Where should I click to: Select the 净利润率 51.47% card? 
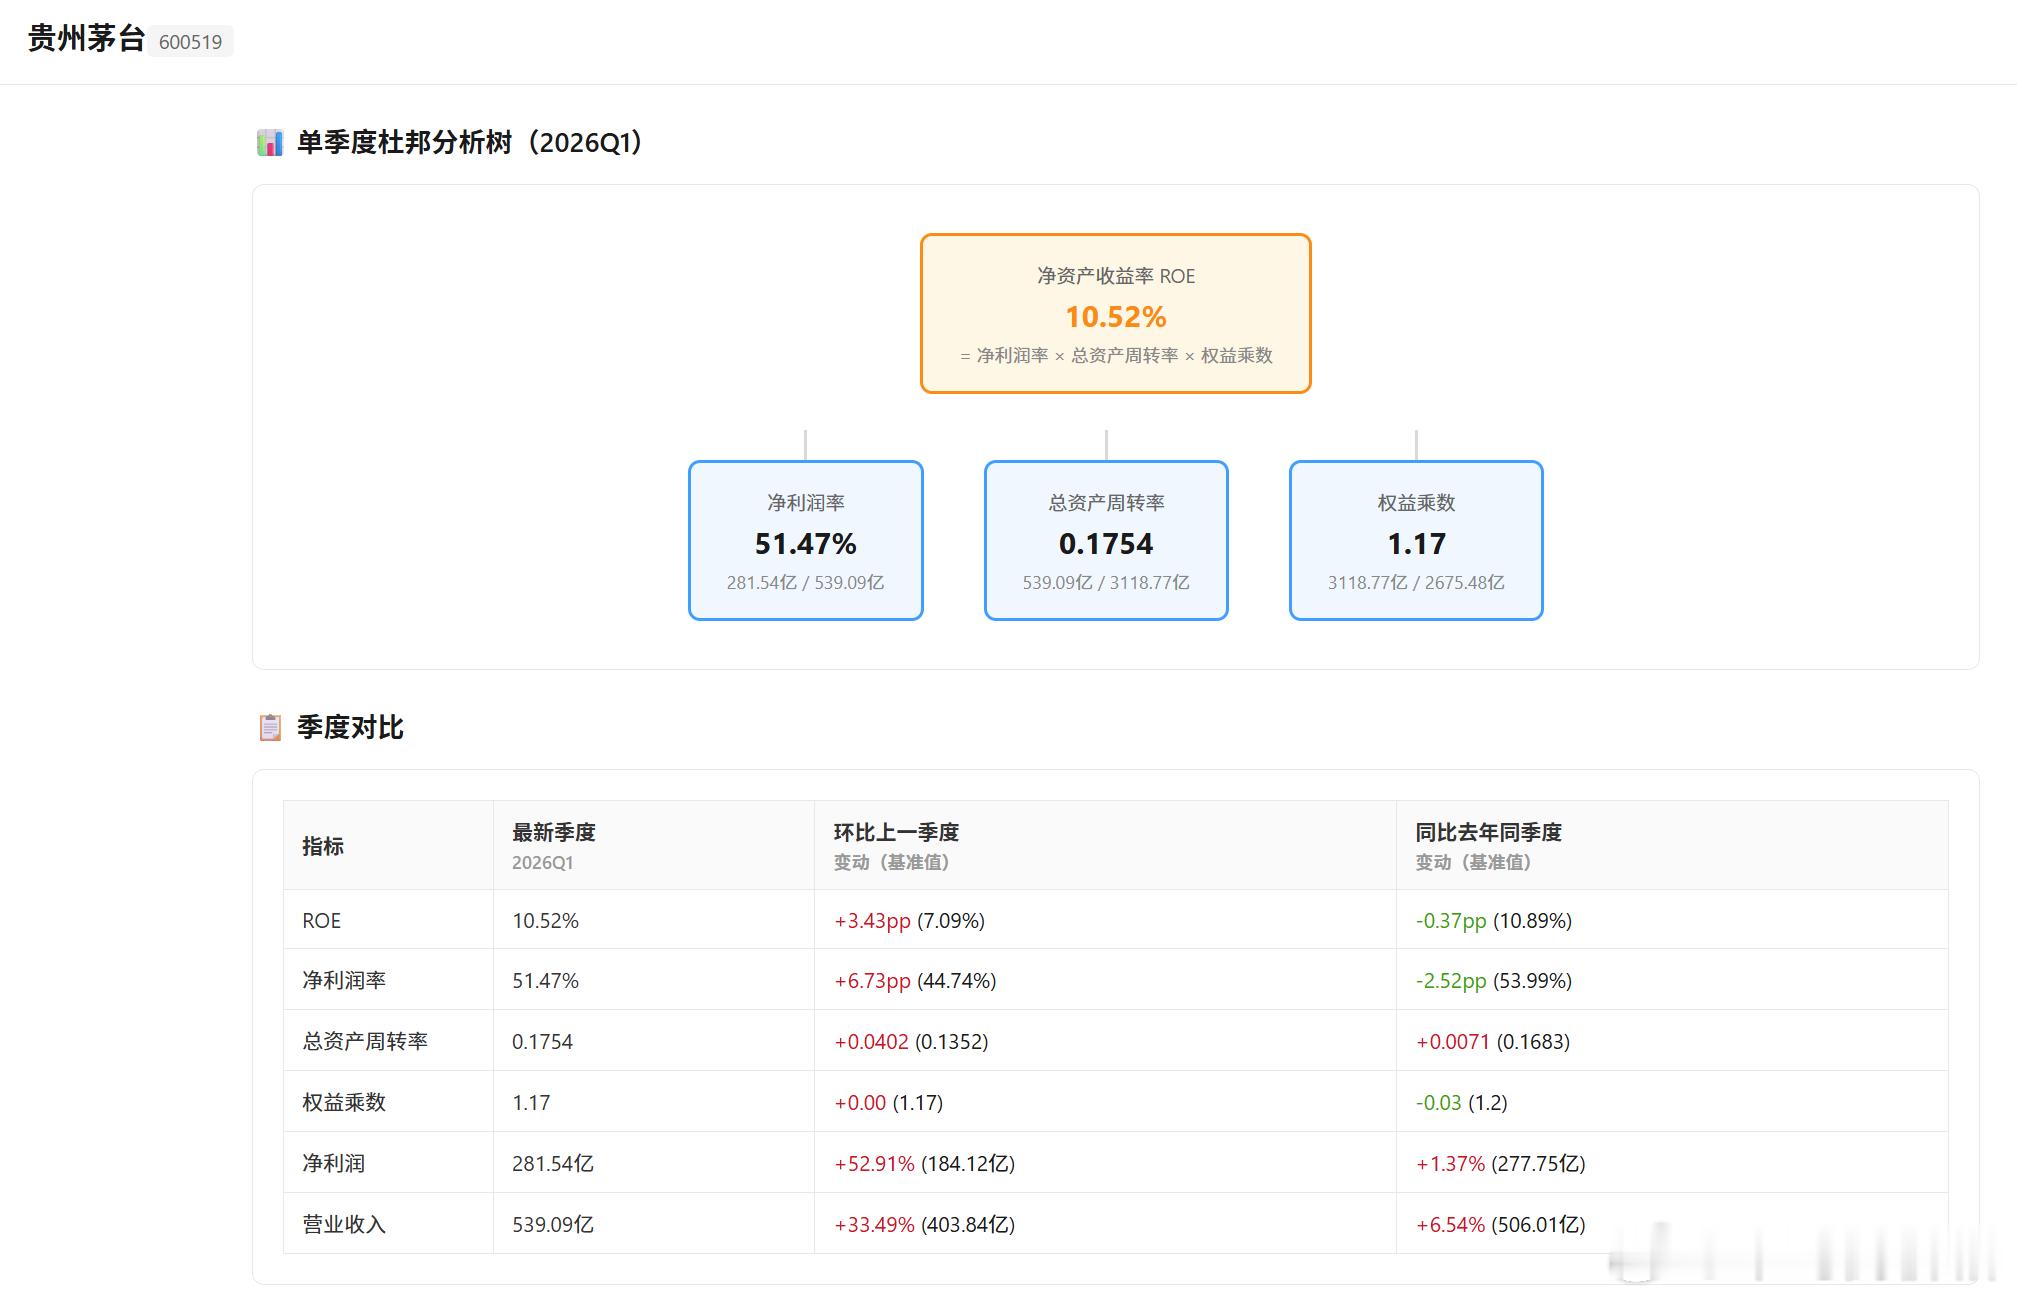click(805, 540)
